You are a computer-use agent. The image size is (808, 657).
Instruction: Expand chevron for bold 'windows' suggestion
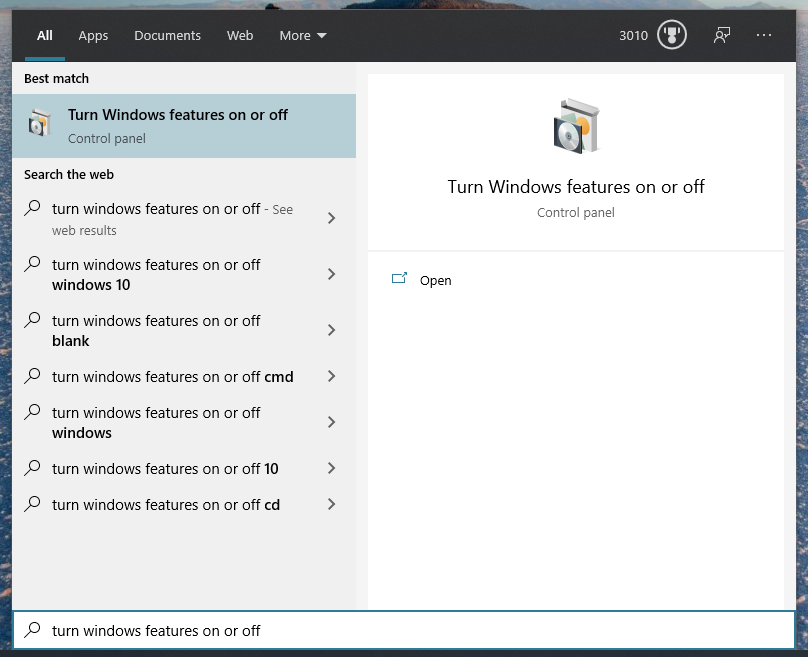tap(331, 422)
